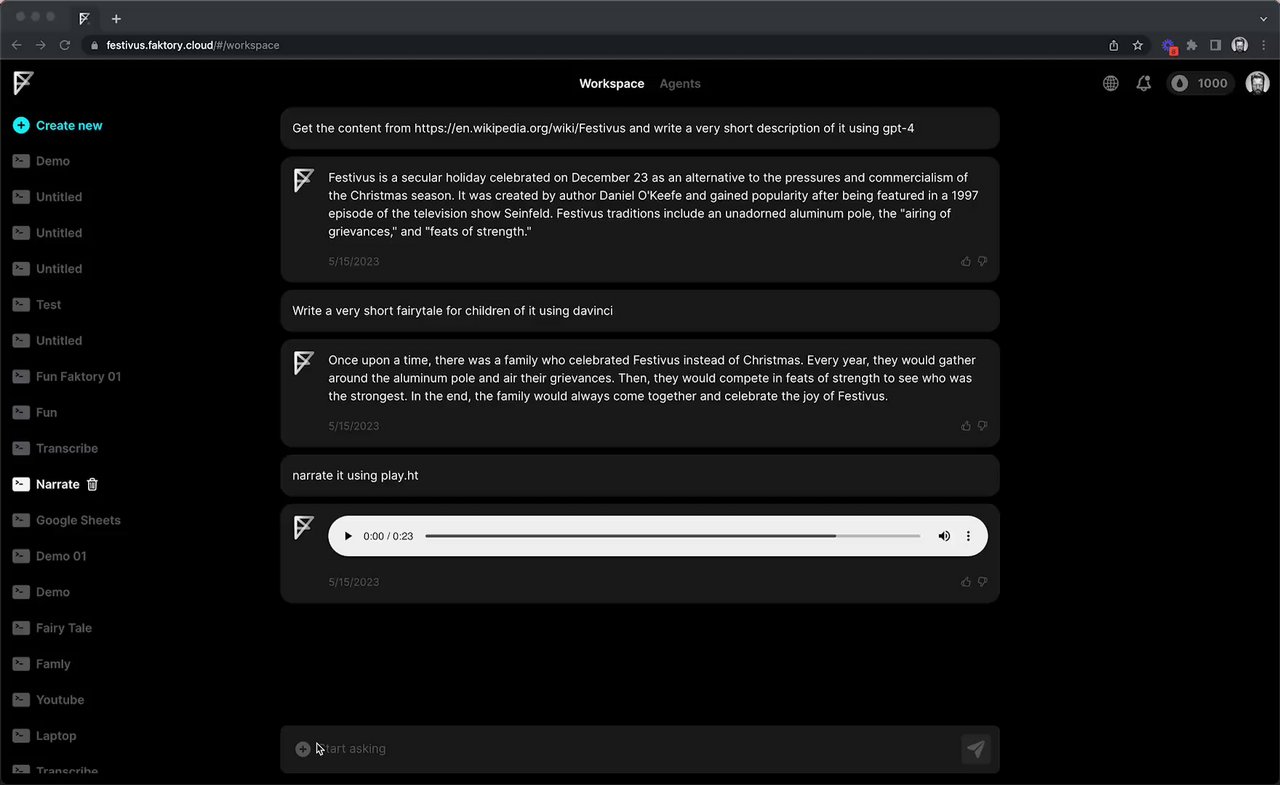The width and height of the screenshot is (1280, 785).
Task: Thumbs down the fairytale response
Action: tap(982, 425)
